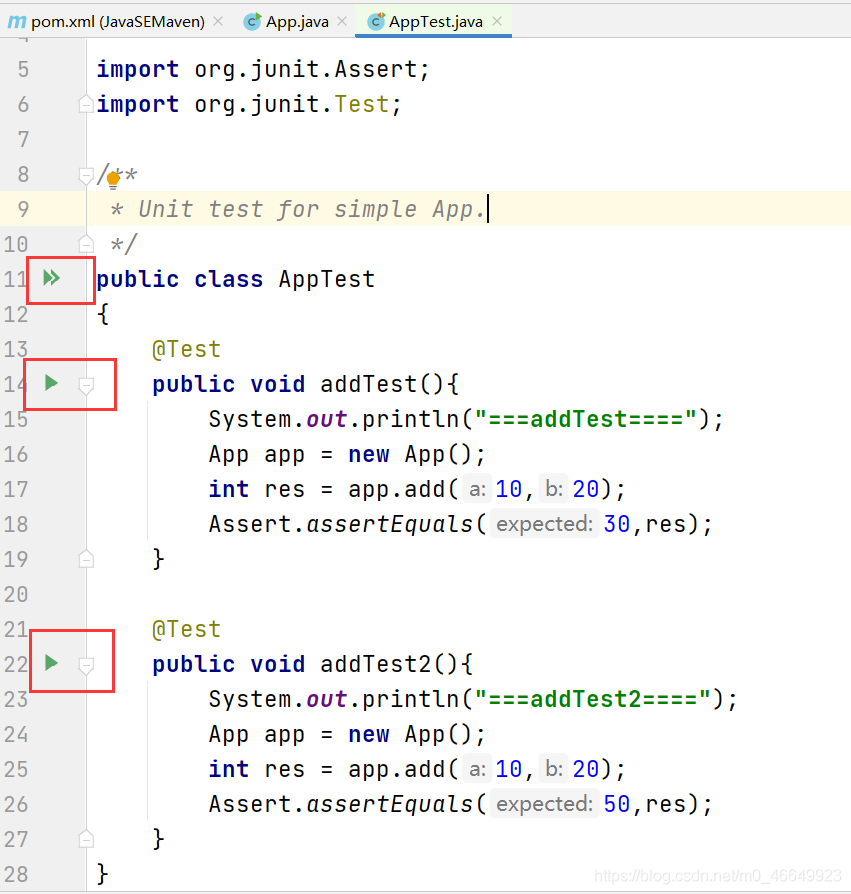Image resolution: width=851 pixels, height=894 pixels.
Task: Click the "===addTest====" string literal
Action: (x=586, y=420)
